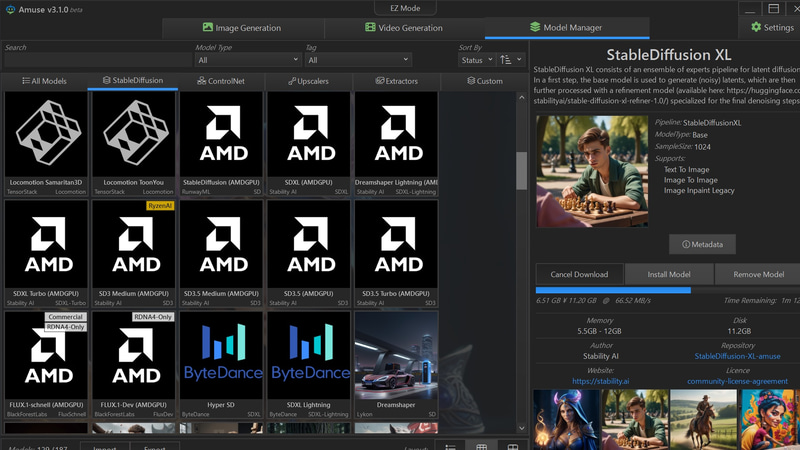Select the SD3.5 Medium (AMDGPU) model card
The height and width of the screenshot is (450, 800).
click(221, 254)
